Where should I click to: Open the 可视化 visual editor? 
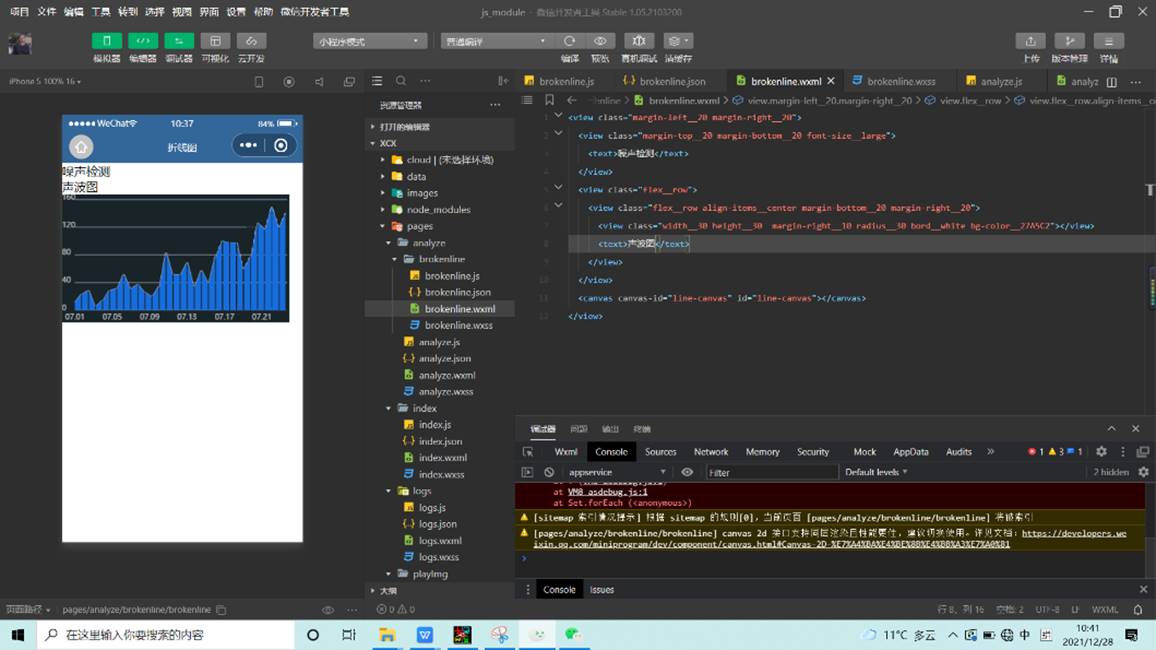215,41
